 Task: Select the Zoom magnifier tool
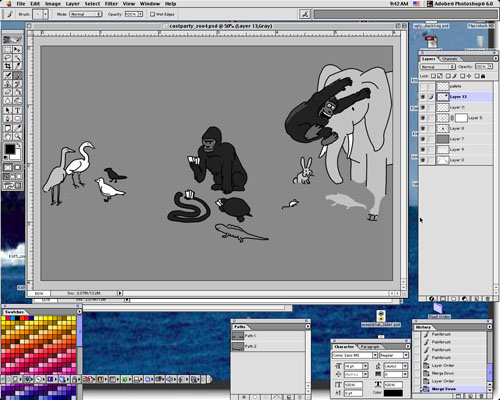[18, 136]
